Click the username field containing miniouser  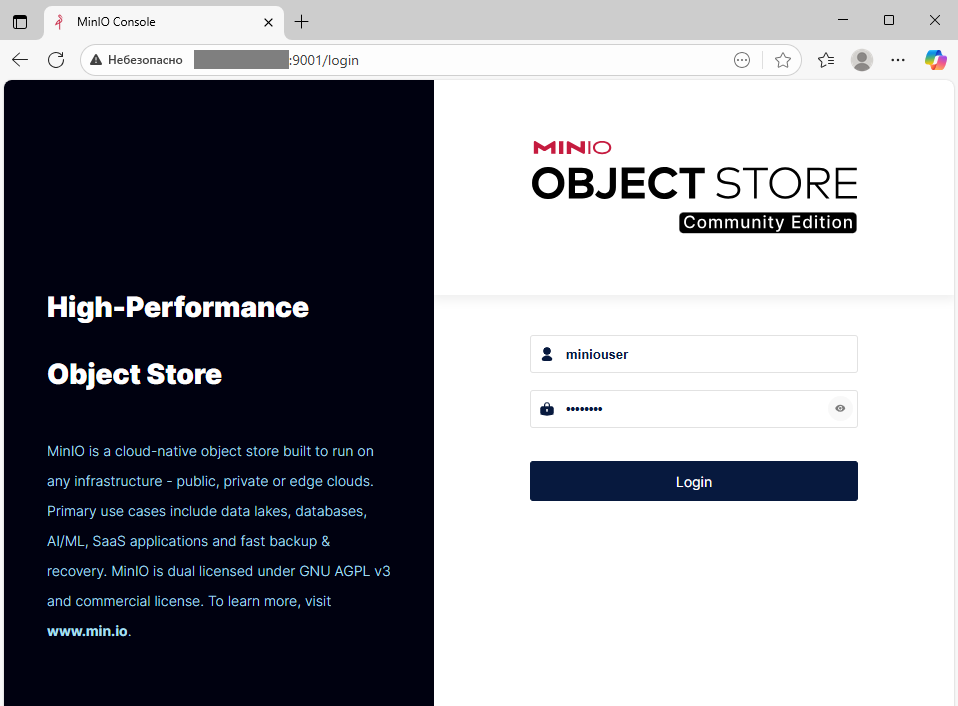[x=700, y=354]
